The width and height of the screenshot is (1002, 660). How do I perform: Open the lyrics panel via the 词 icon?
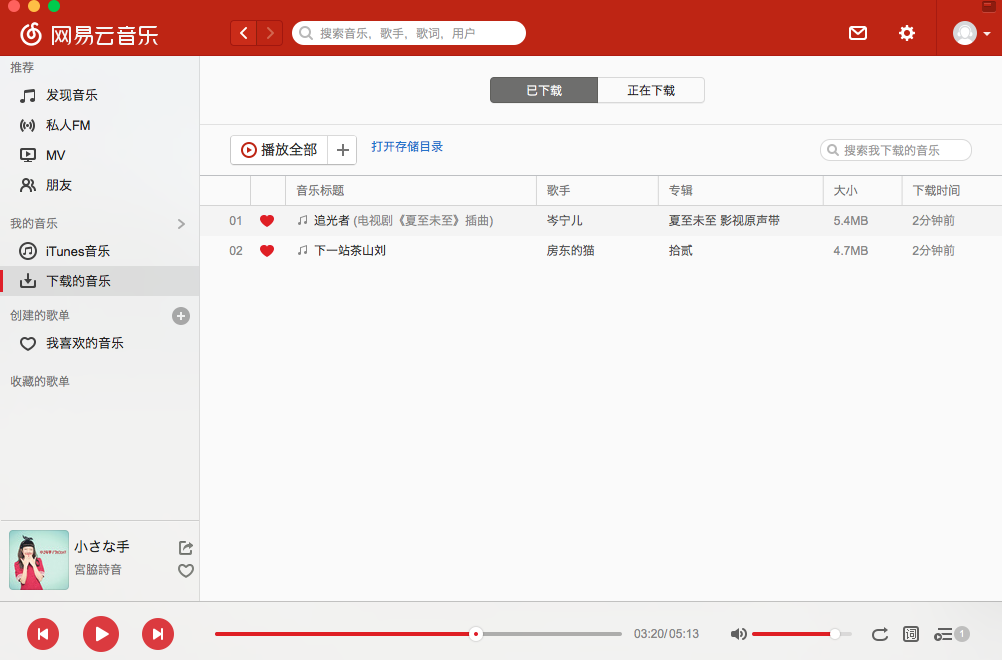[911, 634]
